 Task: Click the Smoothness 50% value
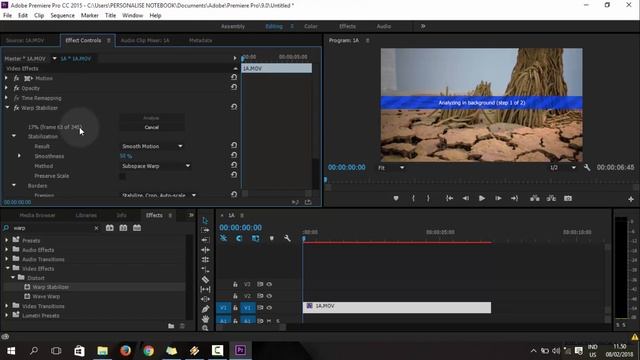click(126, 156)
